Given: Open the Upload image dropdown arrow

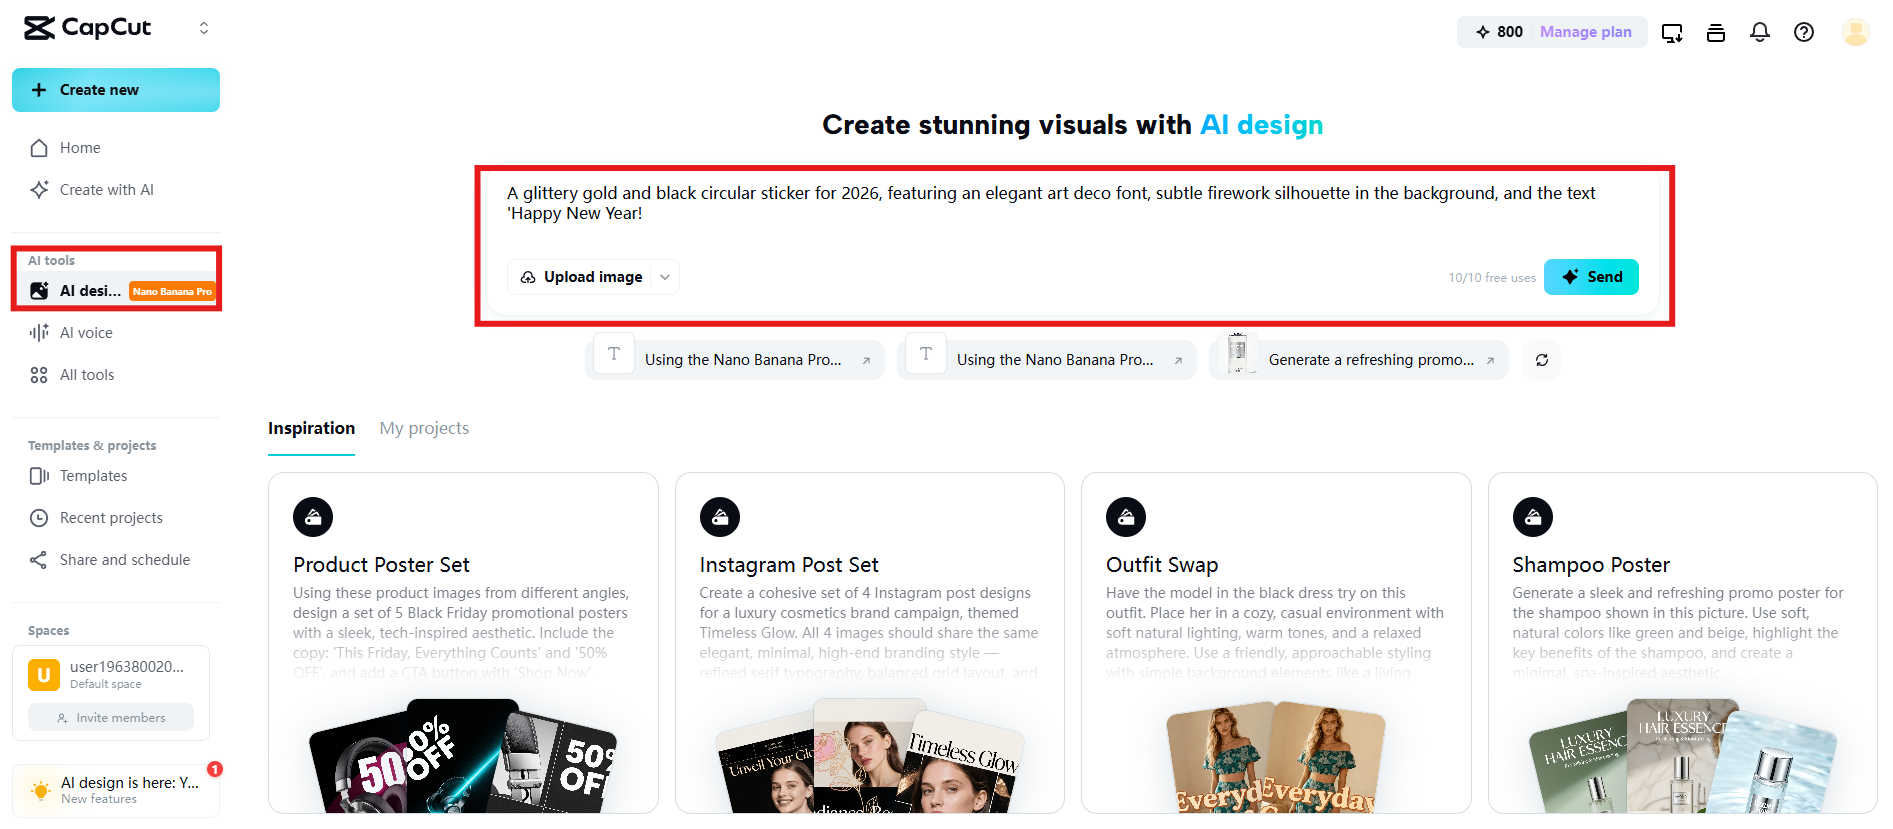Looking at the screenshot, I should [x=665, y=277].
